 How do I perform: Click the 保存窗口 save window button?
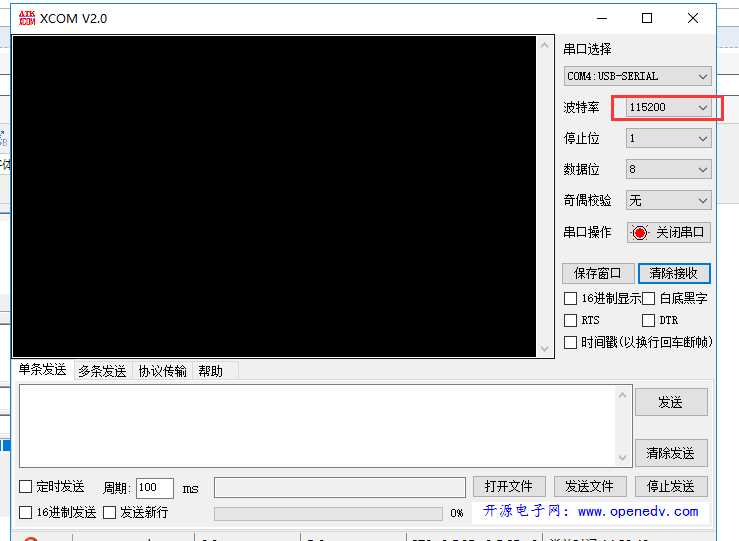pyautogui.click(x=598, y=273)
